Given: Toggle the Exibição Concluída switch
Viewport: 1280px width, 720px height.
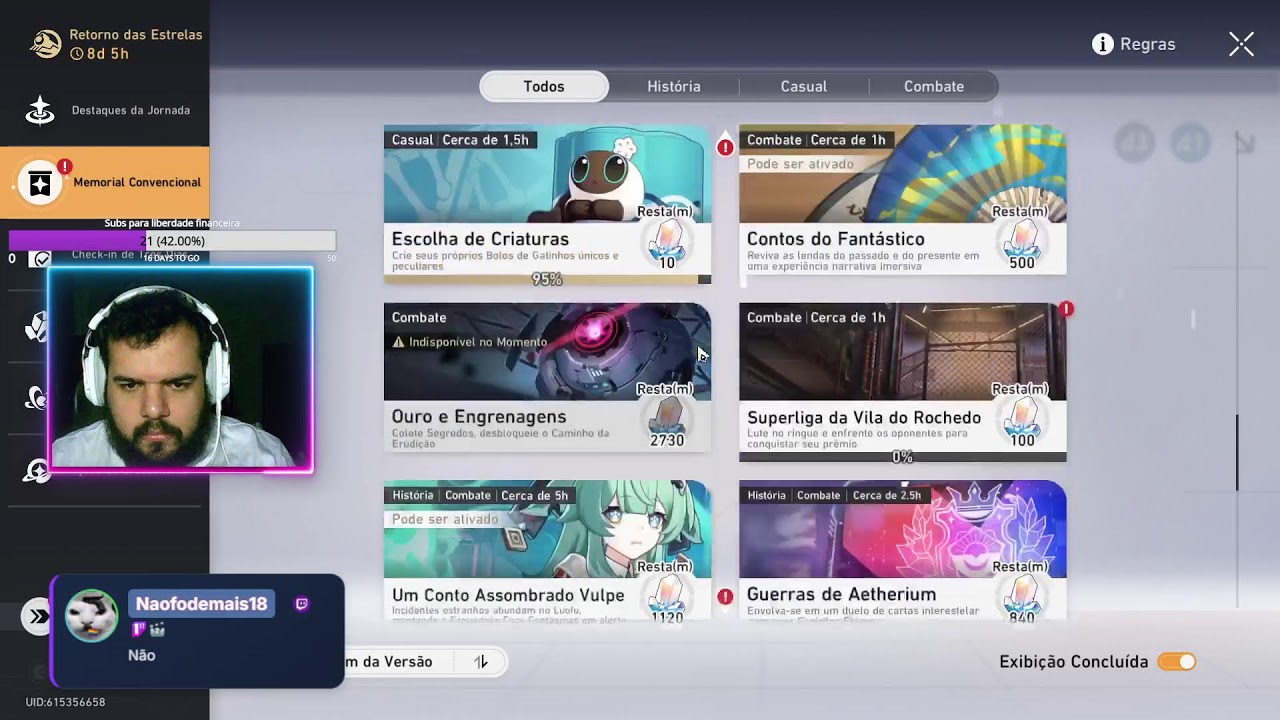Looking at the screenshot, I should coord(1177,662).
